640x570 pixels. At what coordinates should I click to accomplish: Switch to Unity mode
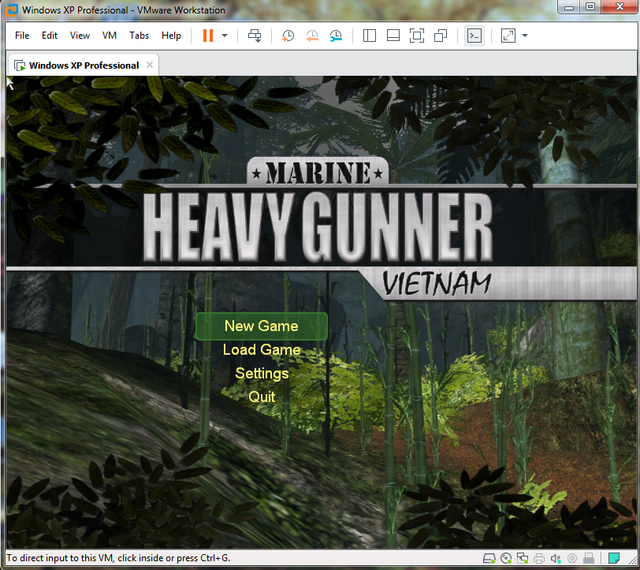[440, 36]
